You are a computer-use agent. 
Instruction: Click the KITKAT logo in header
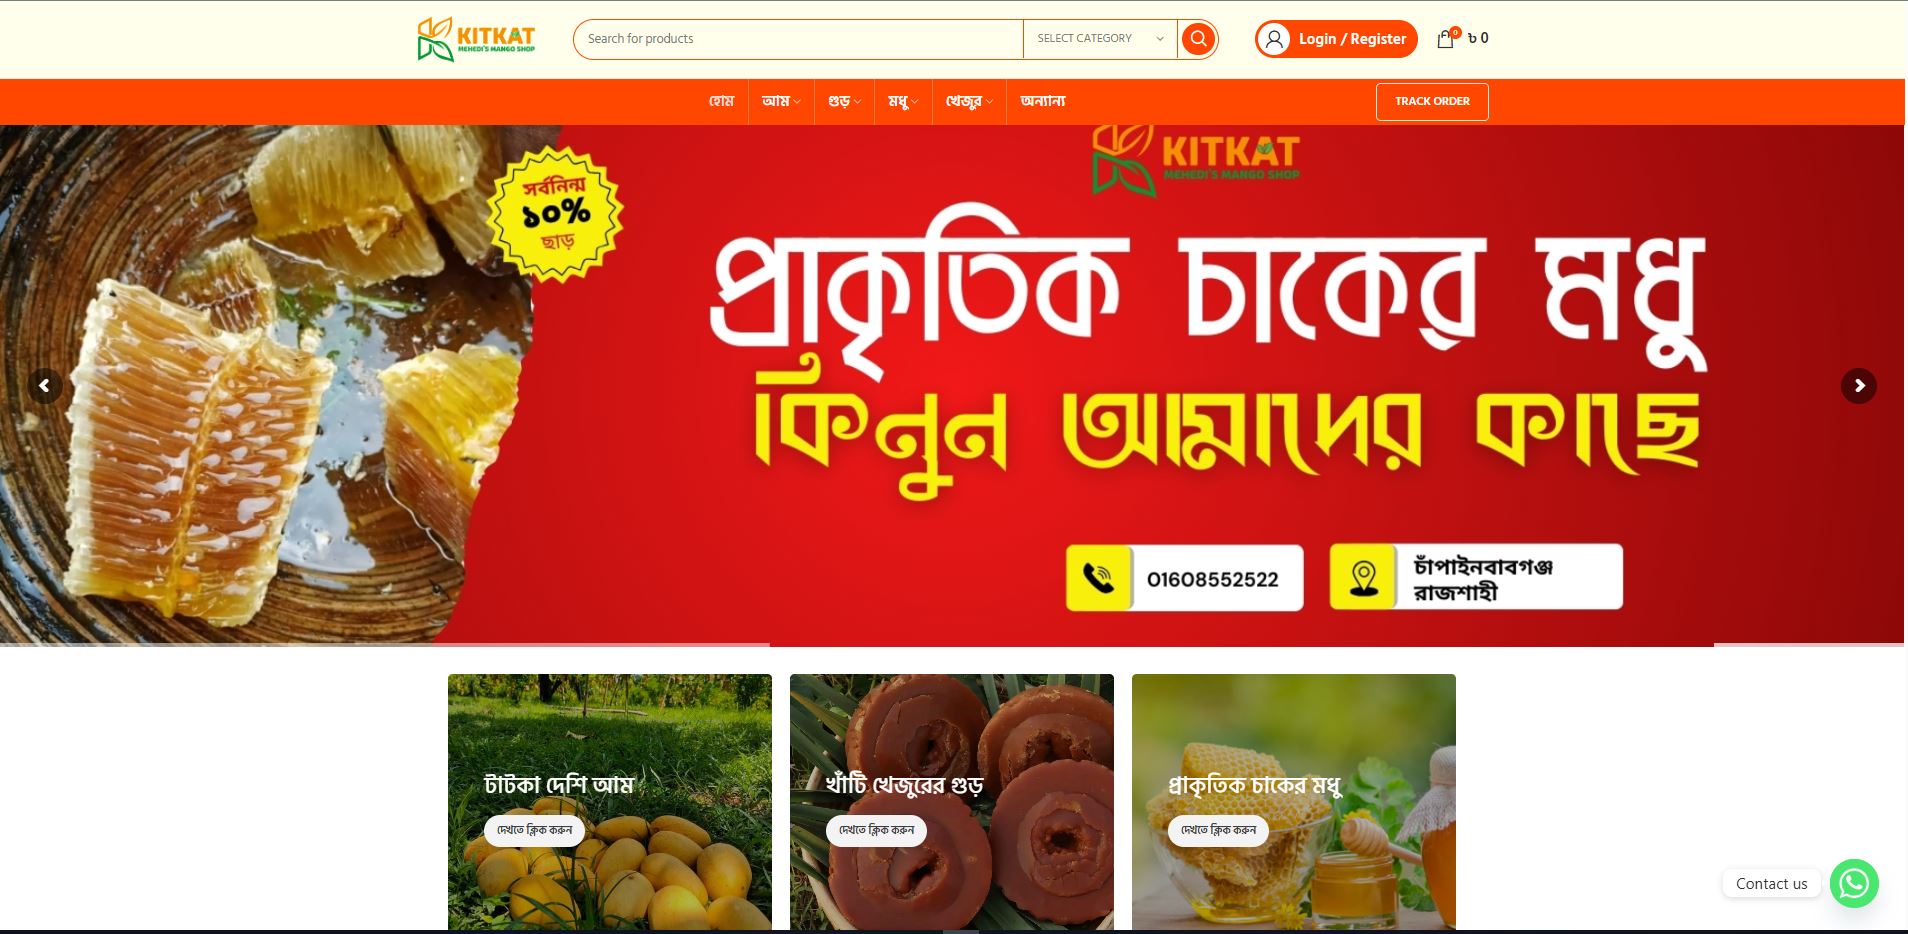(x=476, y=39)
